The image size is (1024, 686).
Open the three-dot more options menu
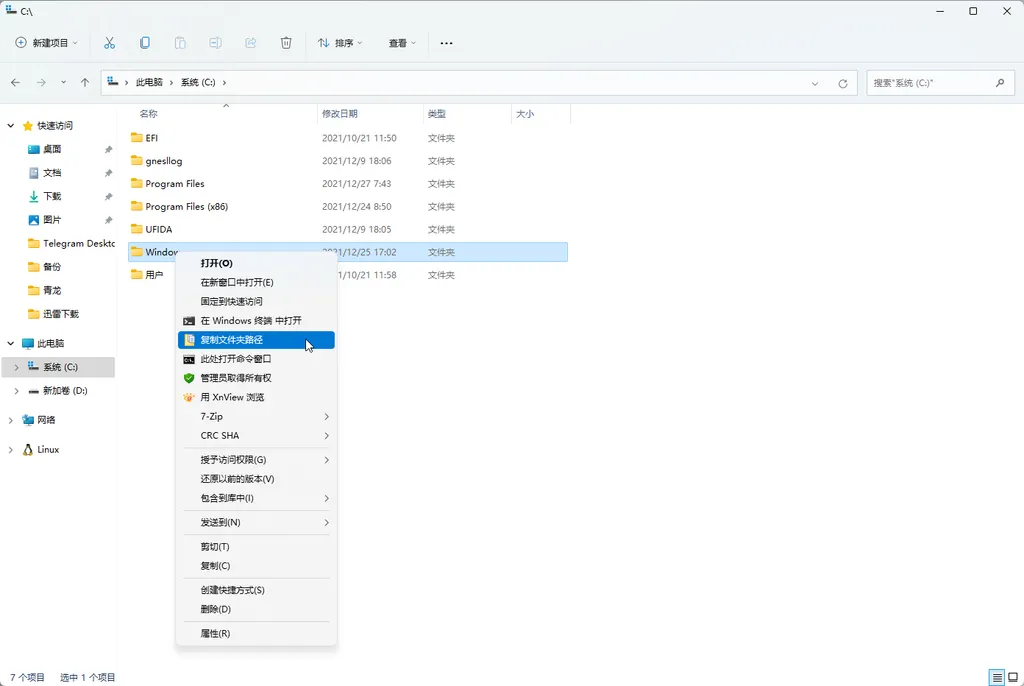point(446,43)
